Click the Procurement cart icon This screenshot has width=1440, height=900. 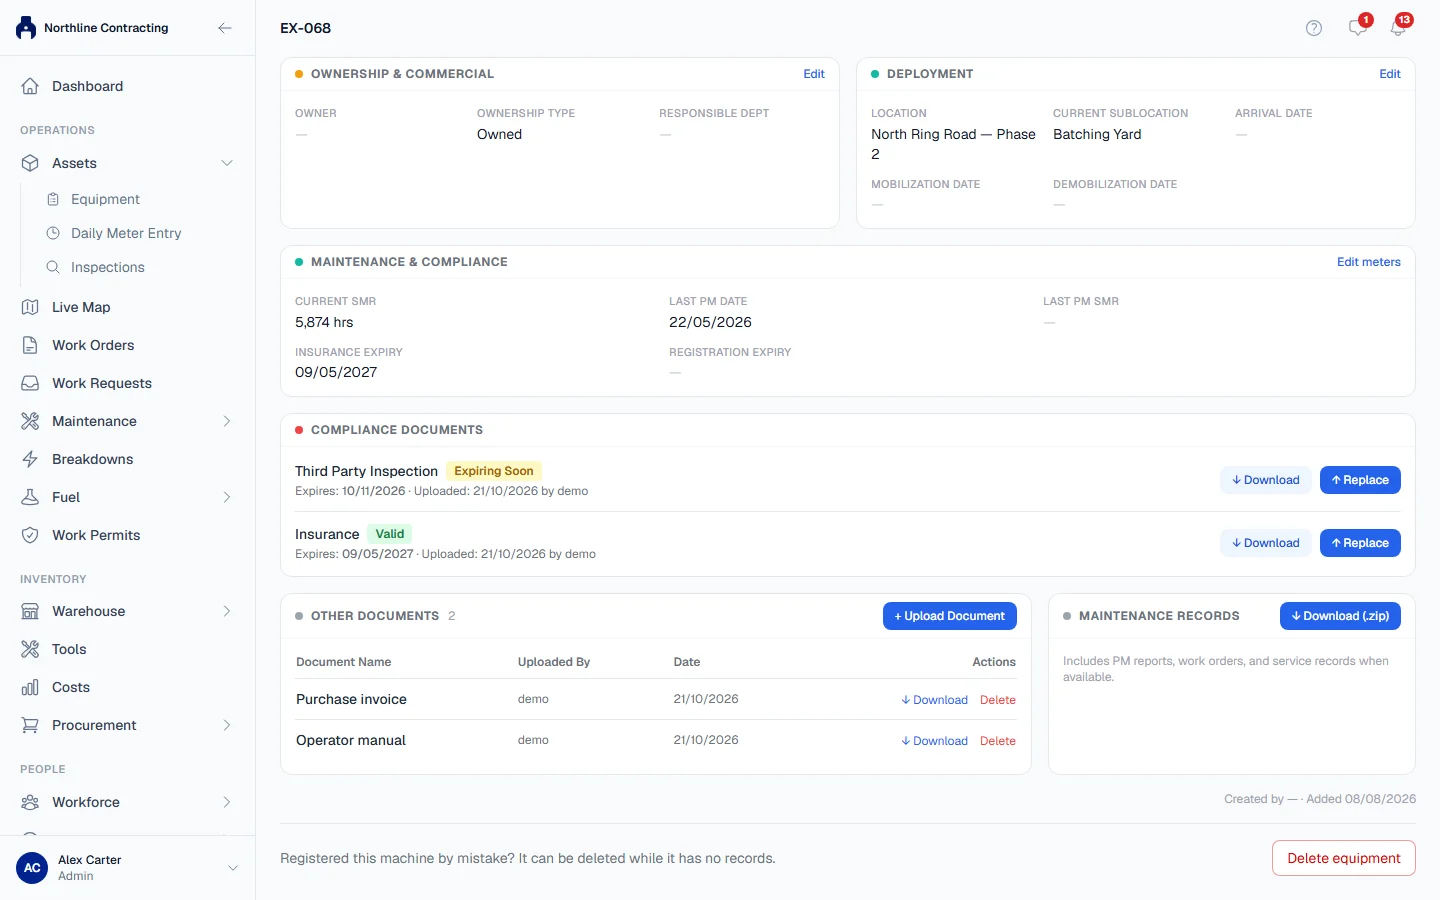coord(30,725)
